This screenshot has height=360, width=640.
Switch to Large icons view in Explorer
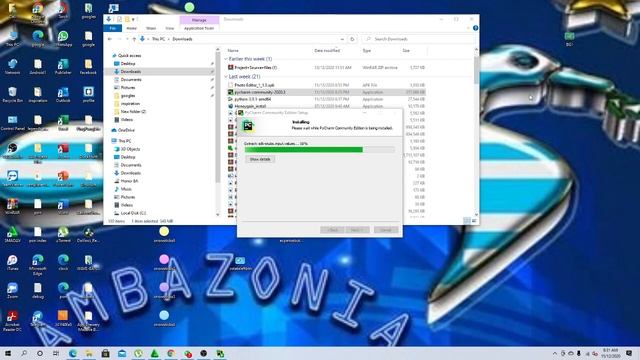474,221
